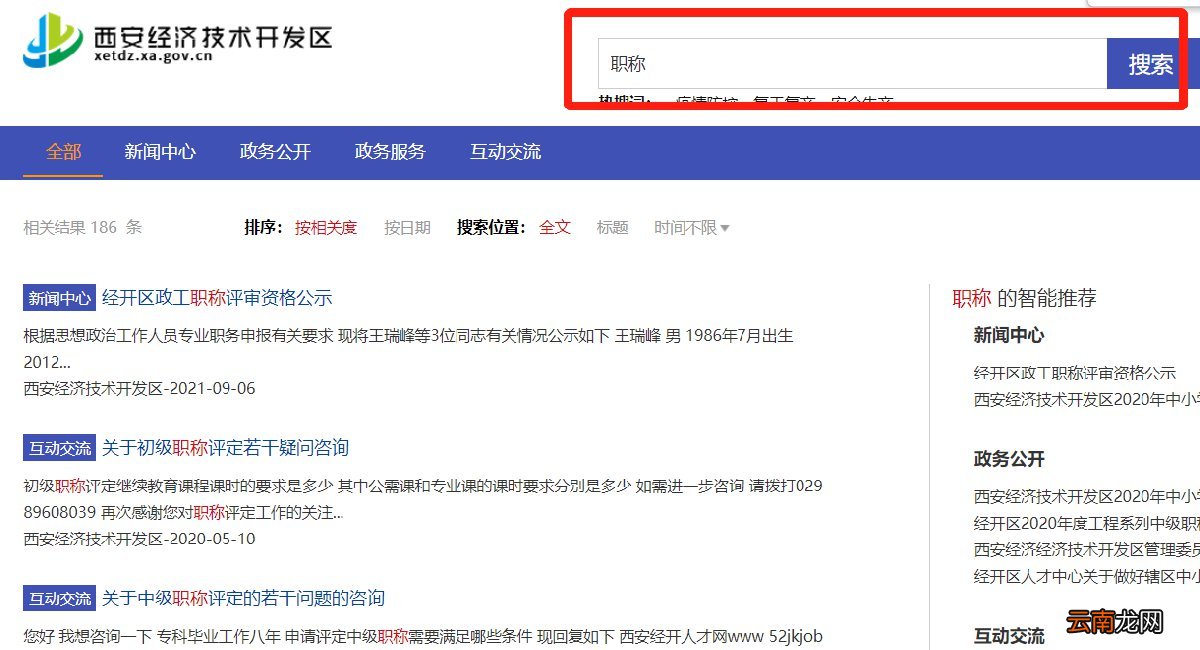The width and height of the screenshot is (1200, 650).
Task: Open sidebar link 经开区人才中心关于做好辖区中小
Action: (1086, 577)
